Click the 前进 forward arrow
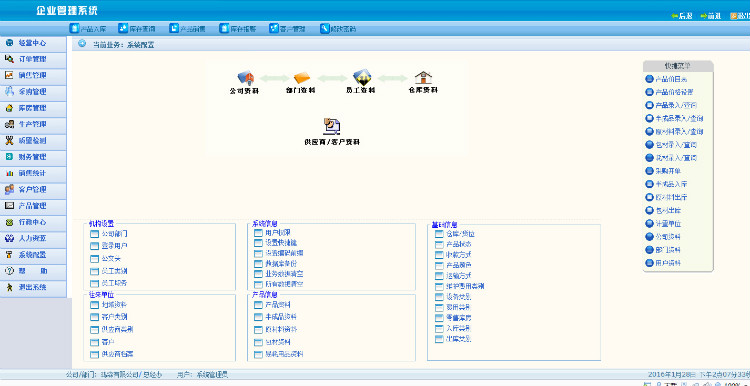750x386 pixels. coord(704,16)
